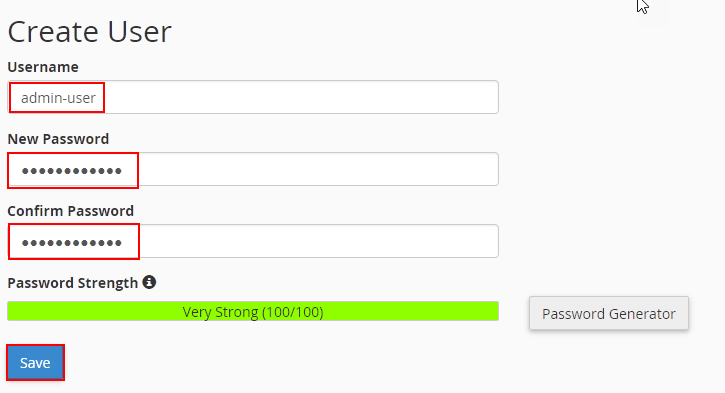725x393 pixels.
Task: Click the Username field label
Action: pos(43,67)
